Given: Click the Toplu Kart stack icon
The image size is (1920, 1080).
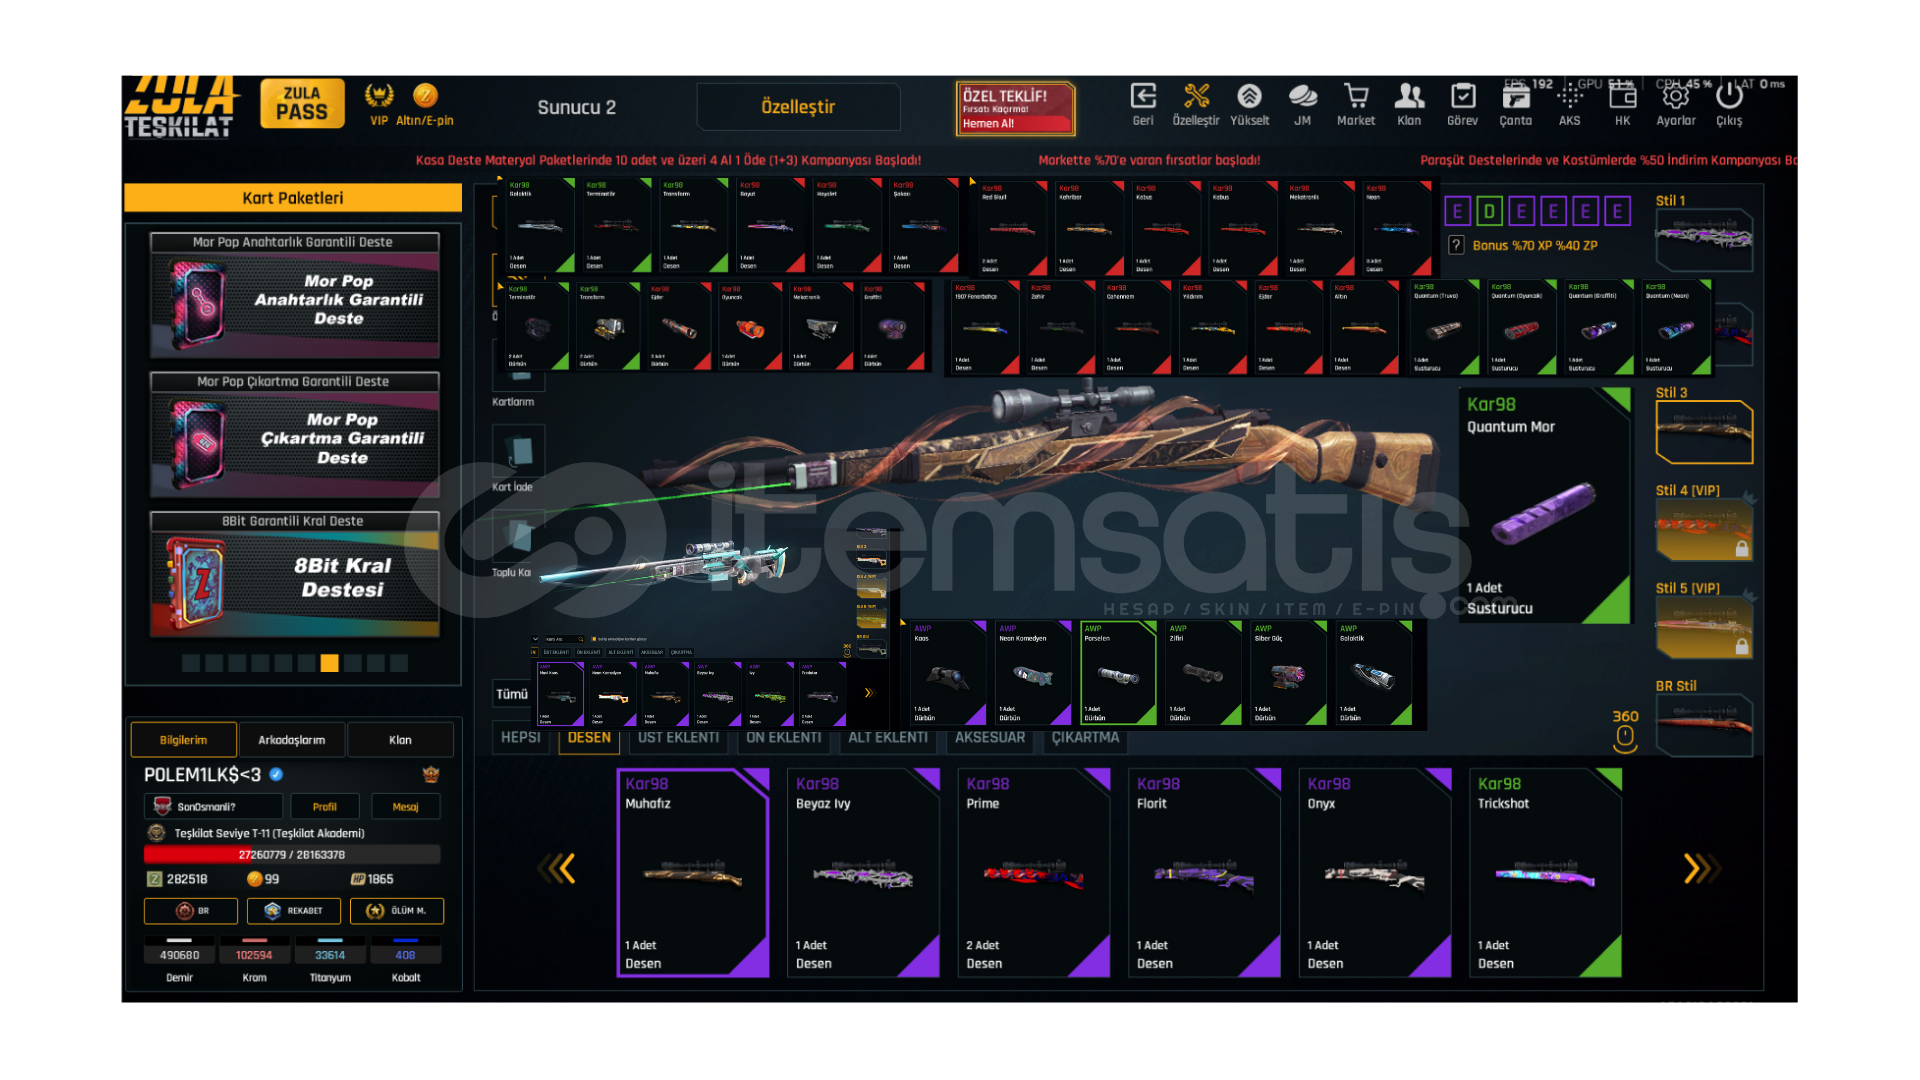Looking at the screenshot, I should pos(519,537).
